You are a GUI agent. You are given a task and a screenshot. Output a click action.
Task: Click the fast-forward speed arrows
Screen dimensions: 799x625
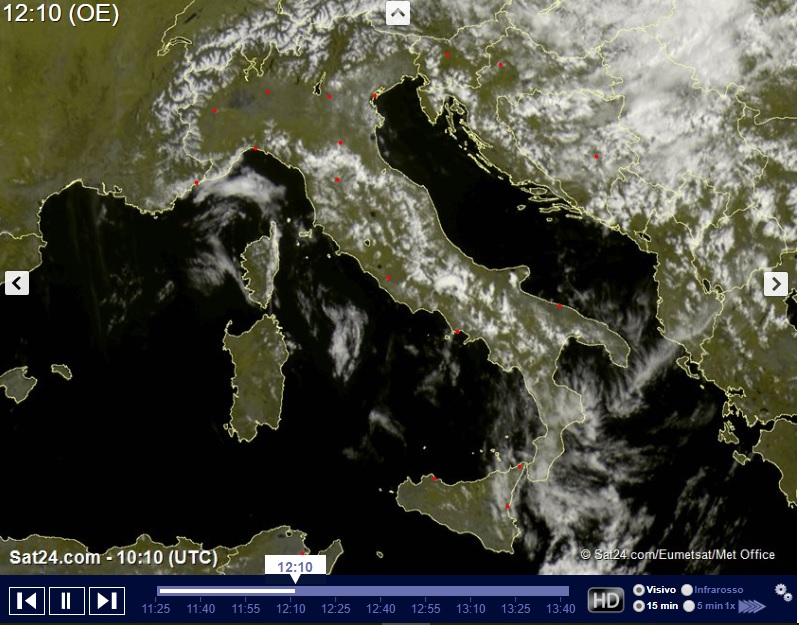(x=752, y=606)
